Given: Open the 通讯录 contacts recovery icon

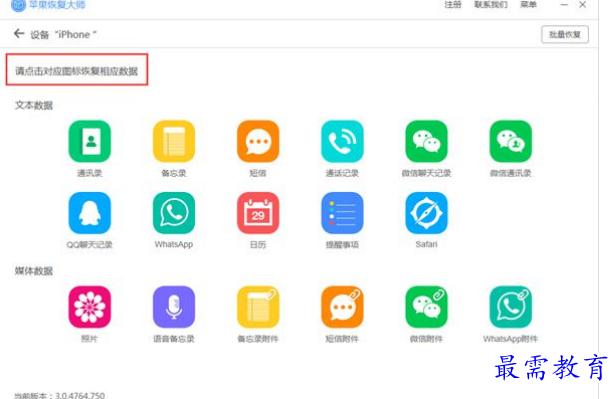Looking at the screenshot, I should [x=90, y=141].
